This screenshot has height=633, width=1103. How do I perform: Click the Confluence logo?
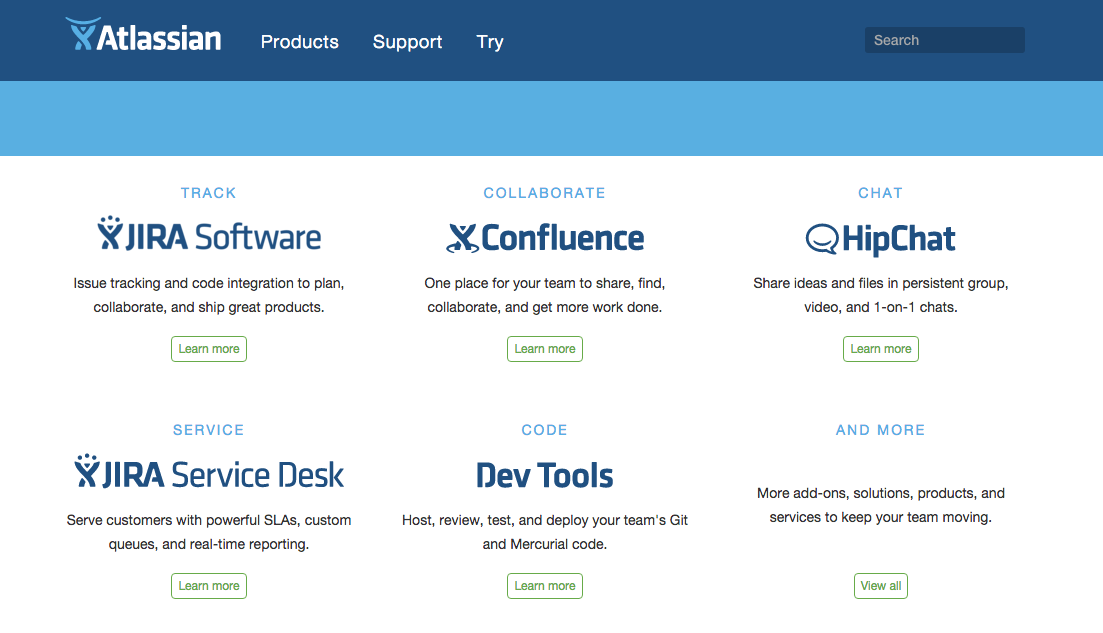545,238
